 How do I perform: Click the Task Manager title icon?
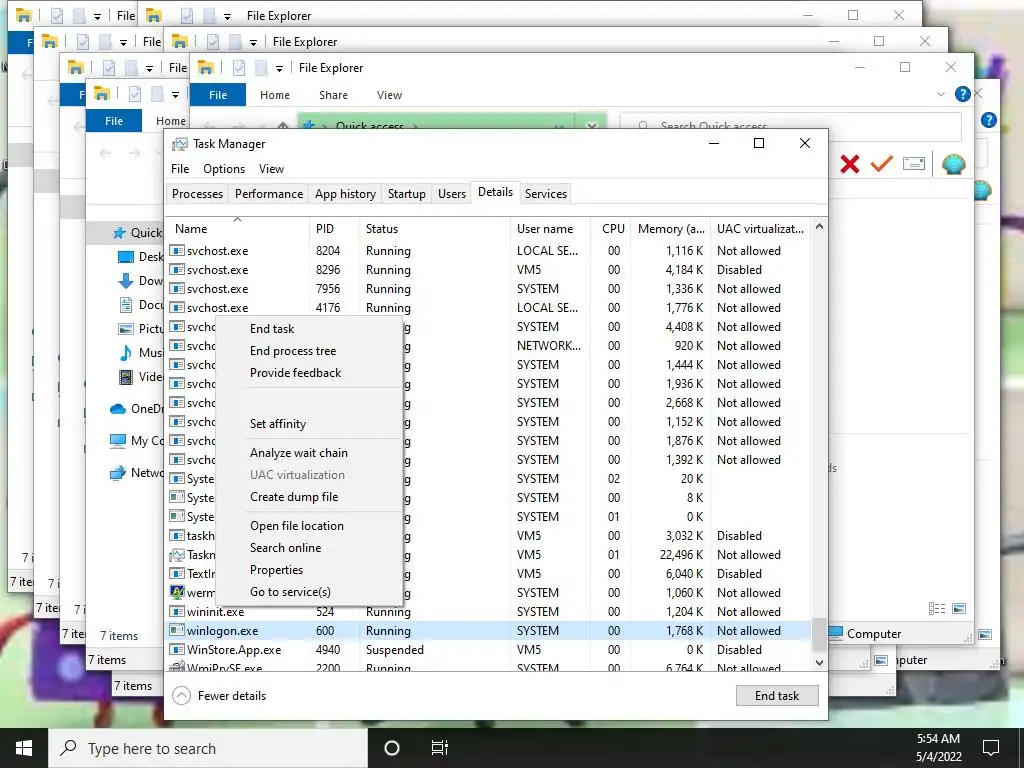pyautogui.click(x=180, y=144)
